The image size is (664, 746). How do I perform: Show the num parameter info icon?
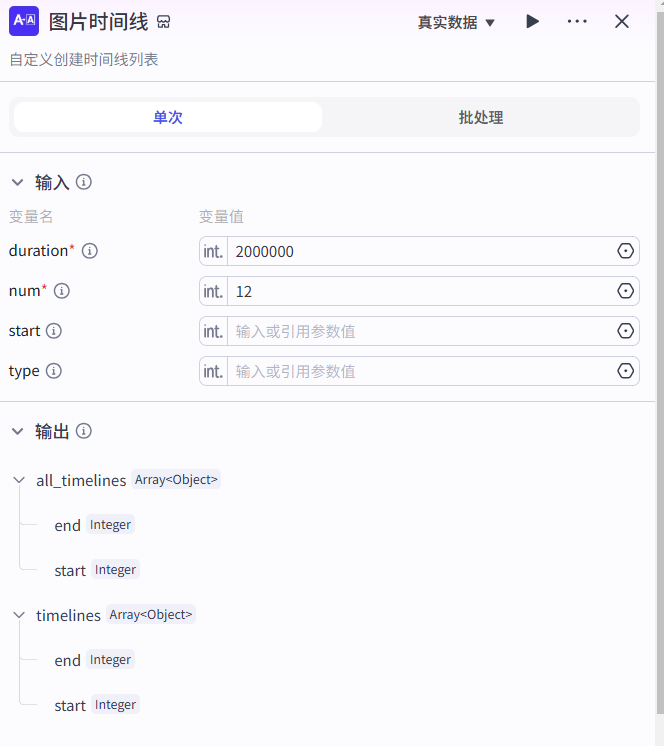point(62,291)
